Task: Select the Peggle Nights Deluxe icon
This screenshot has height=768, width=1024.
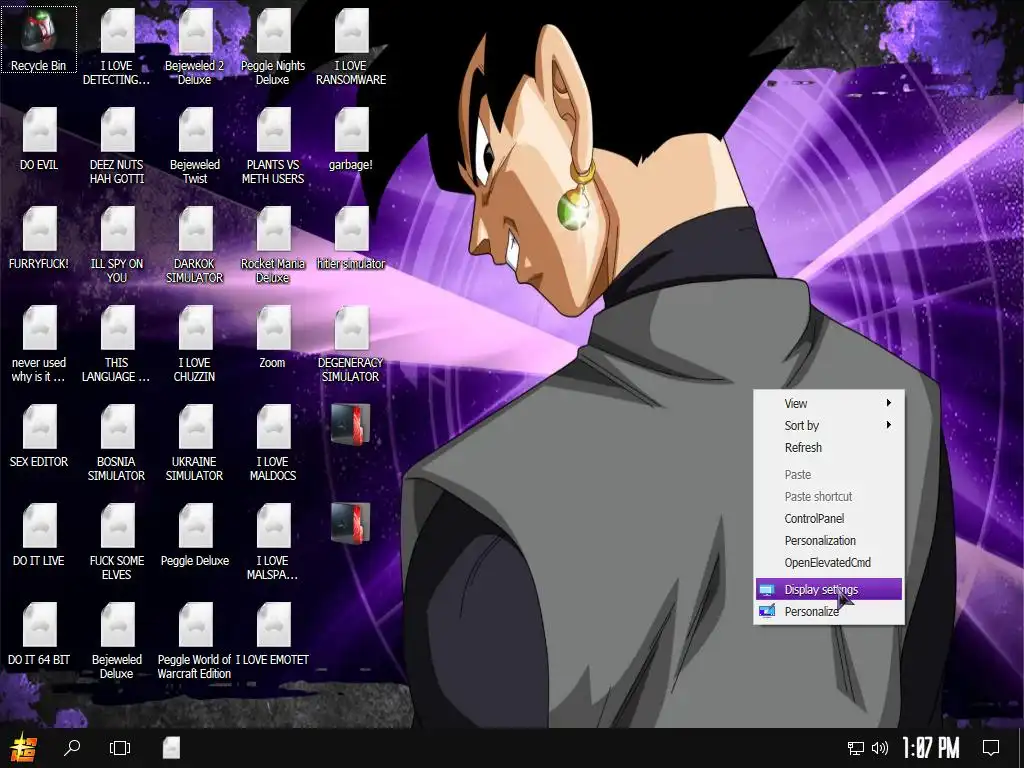Action: [x=273, y=47]
